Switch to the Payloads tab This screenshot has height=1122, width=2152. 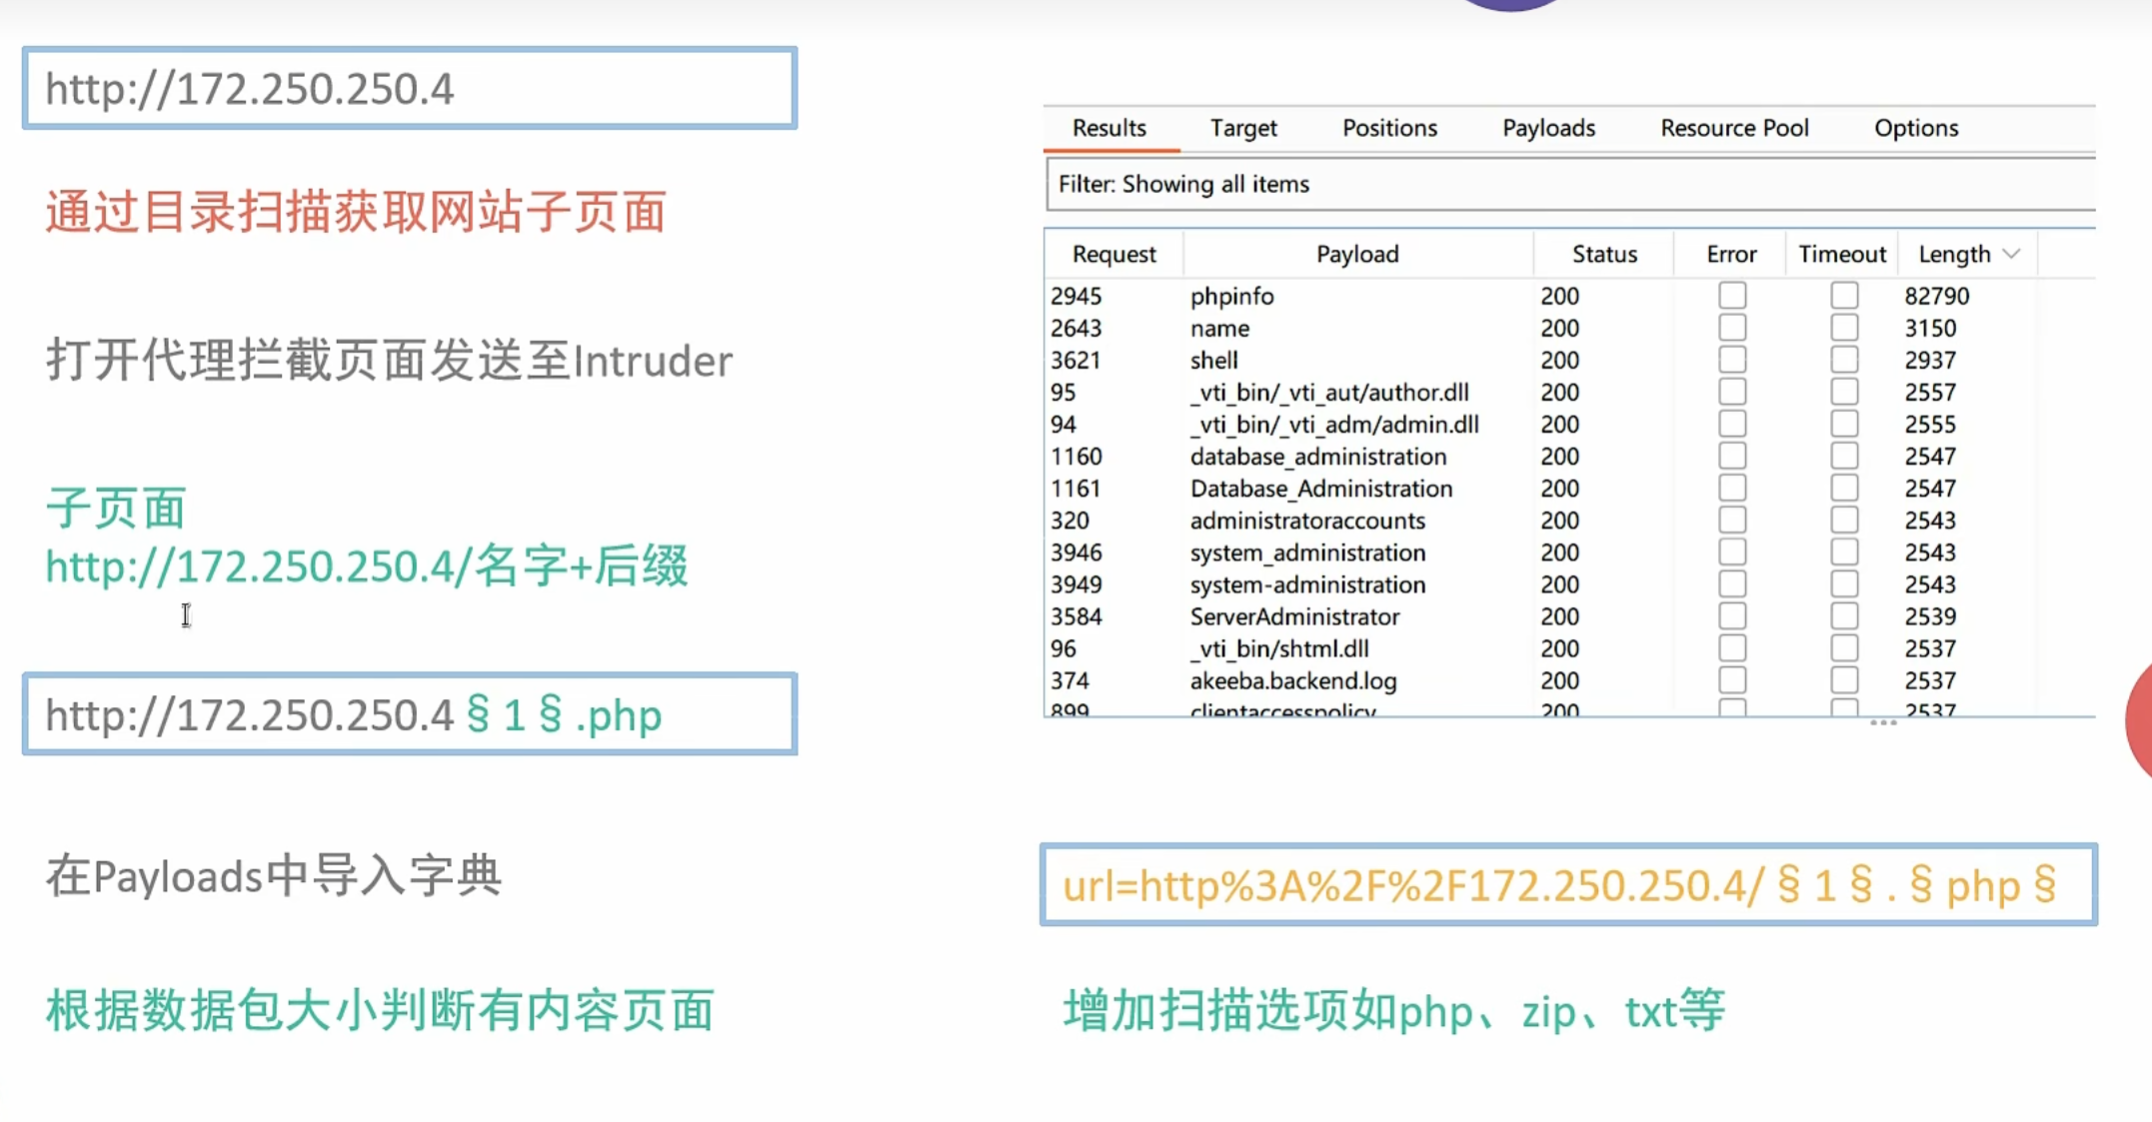pos(1548,128)
